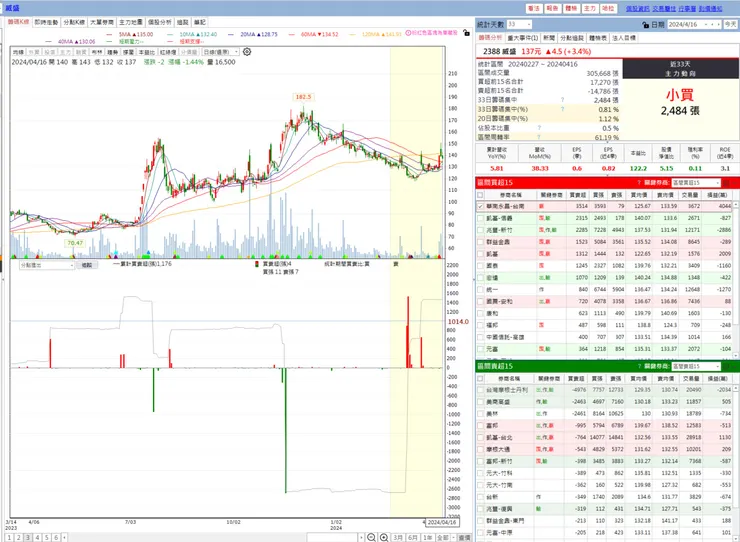Open the 個股分析 tab

pos(160,22)
